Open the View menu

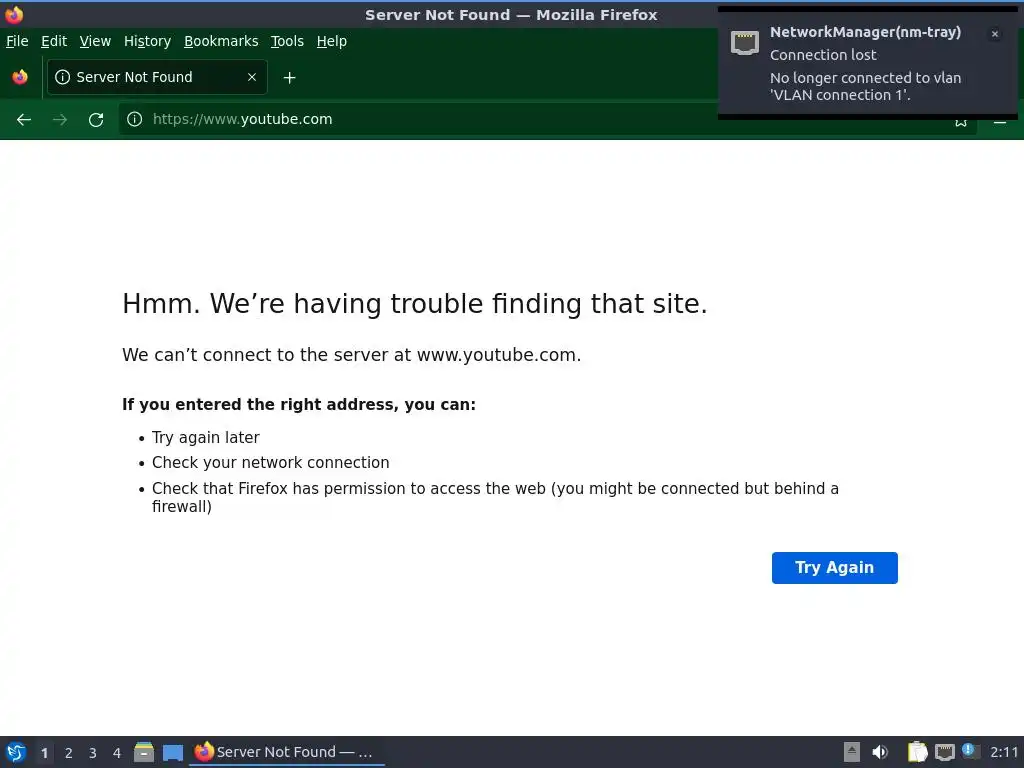pyautogui.click(x=95, y=41)
